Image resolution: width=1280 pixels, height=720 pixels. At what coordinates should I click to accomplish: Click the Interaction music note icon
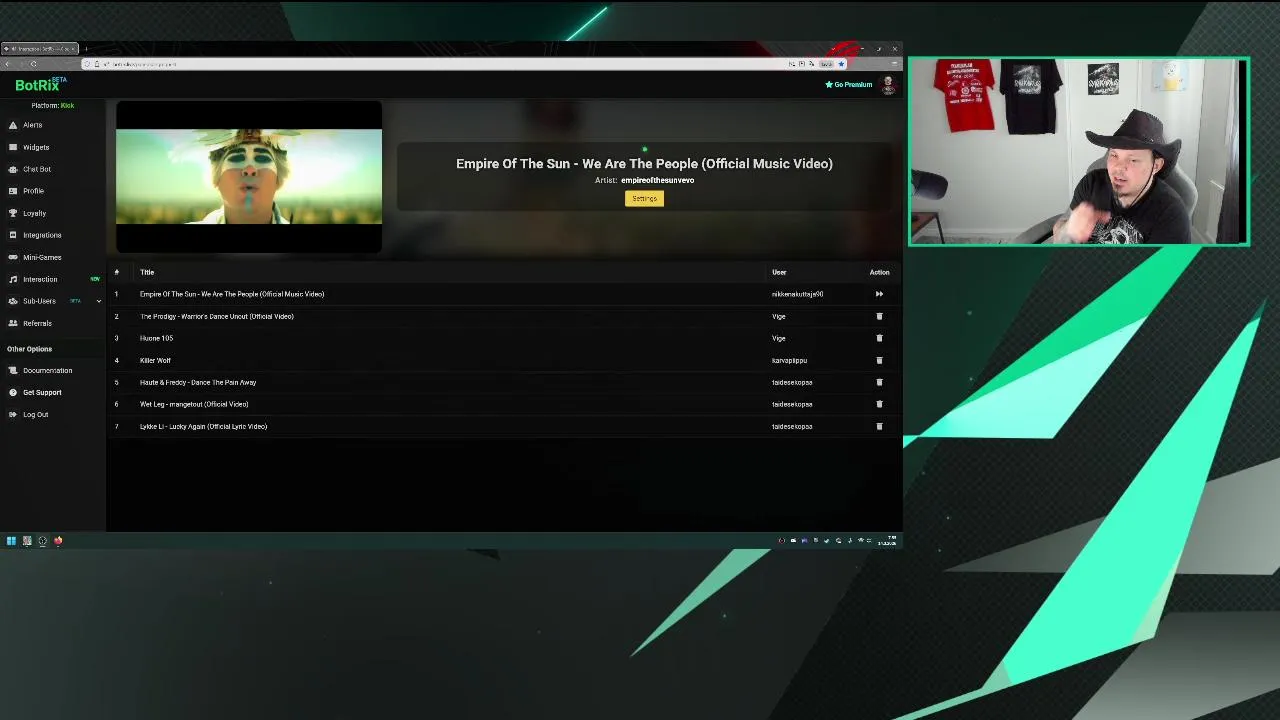click(12, 279)
